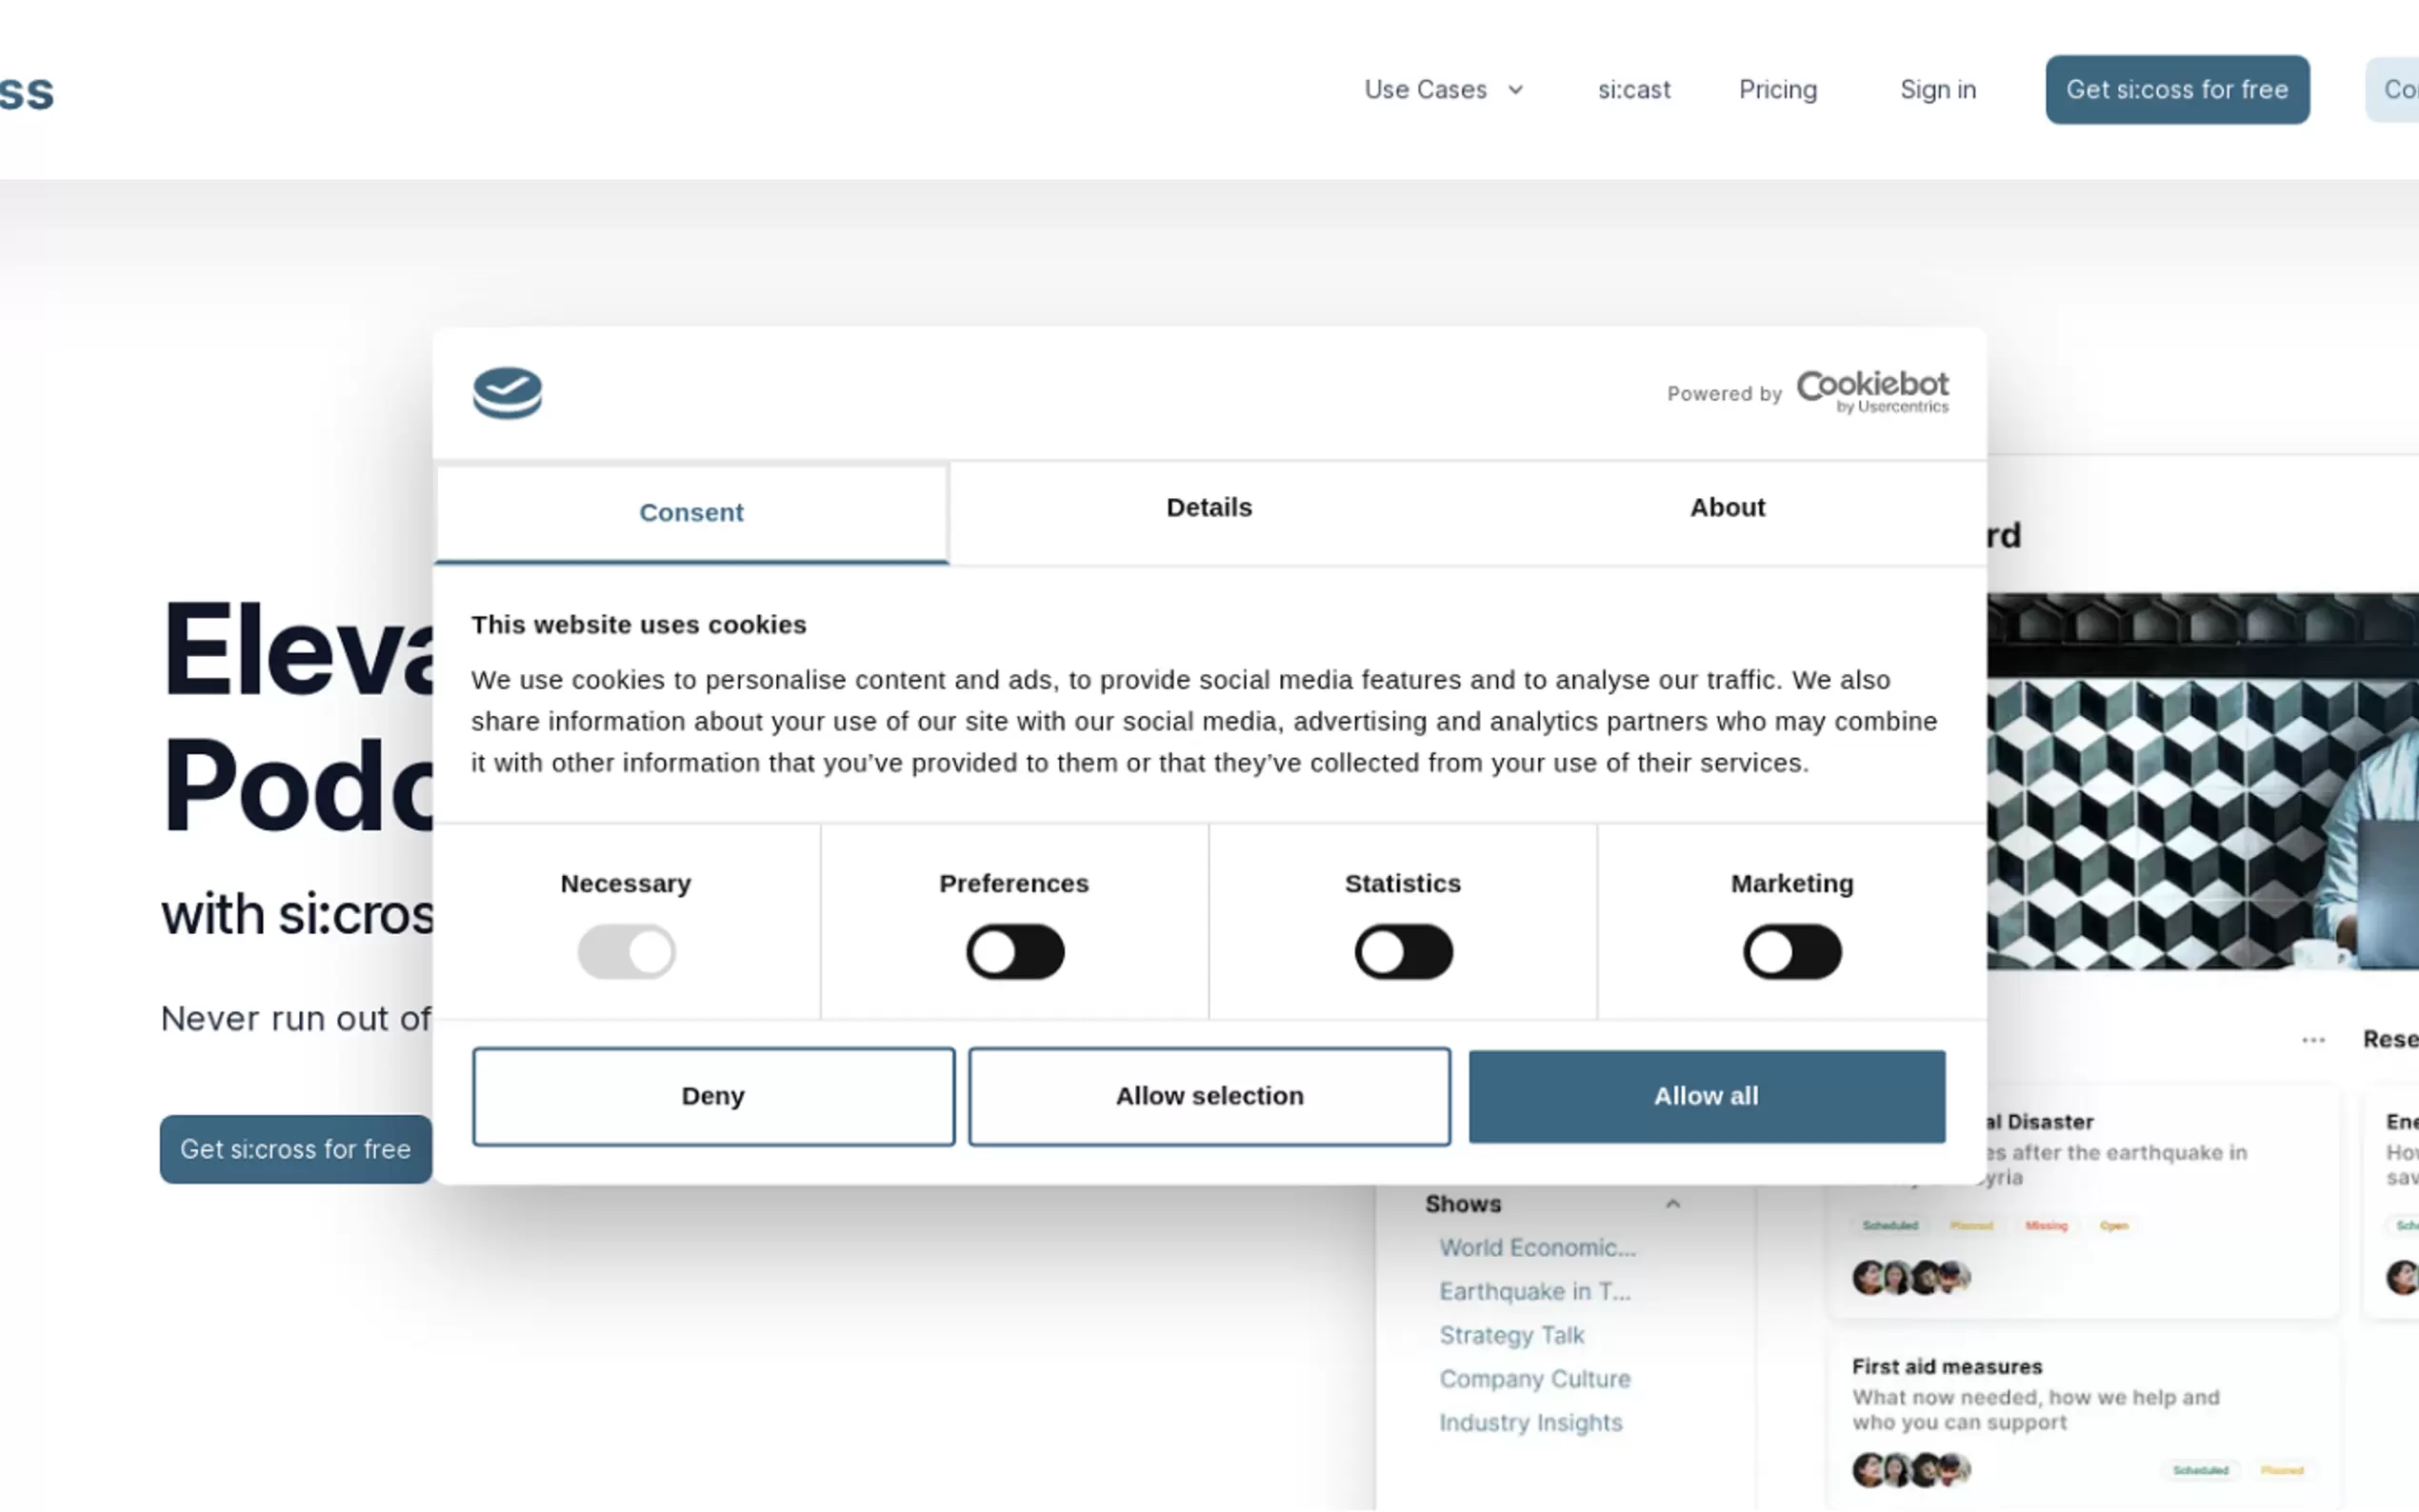2419x1512 pixels.
Task: Click the yellow Open status tag
Action: click(x=2113, y=1225)
